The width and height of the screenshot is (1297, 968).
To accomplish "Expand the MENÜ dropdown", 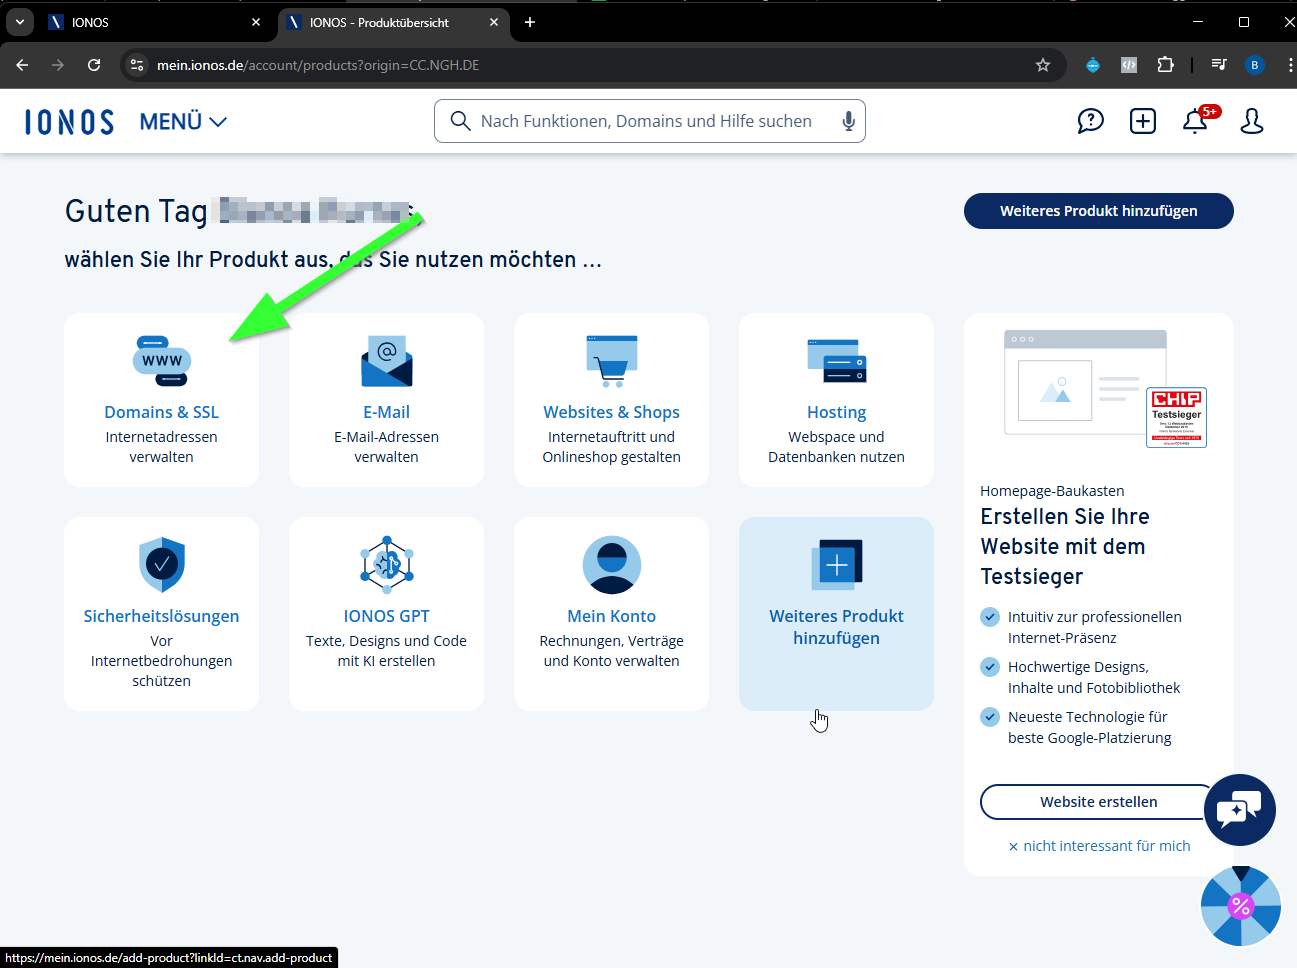I will pos(183,122).
